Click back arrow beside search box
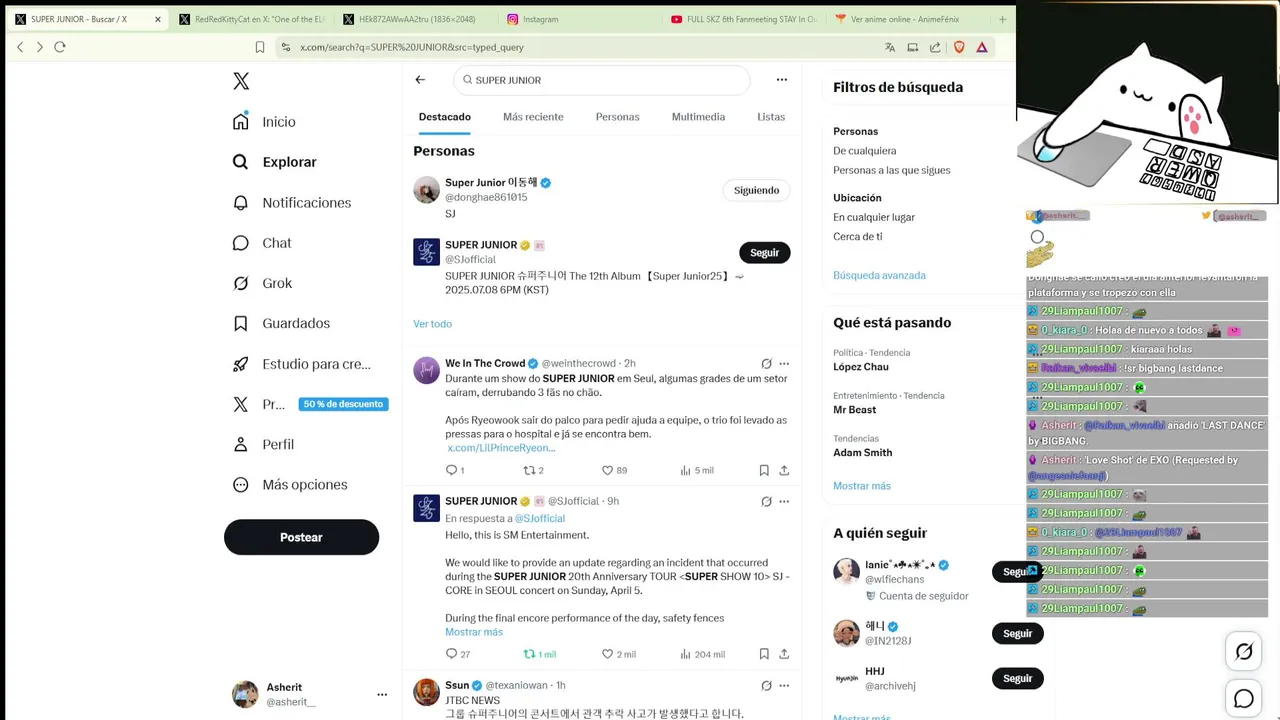The image size is (1280, 720). pyautogui.click(x=420, y=80)
